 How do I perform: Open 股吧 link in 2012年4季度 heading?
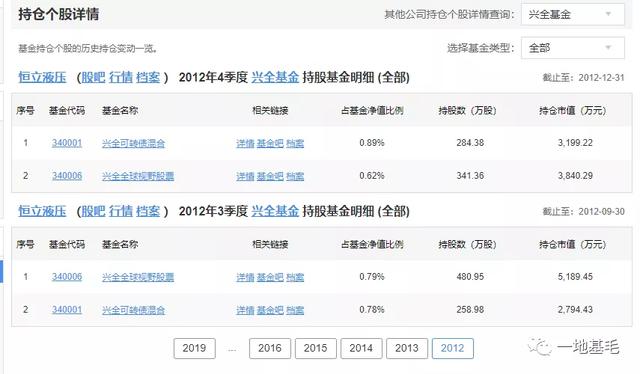(x=93, y=77)
